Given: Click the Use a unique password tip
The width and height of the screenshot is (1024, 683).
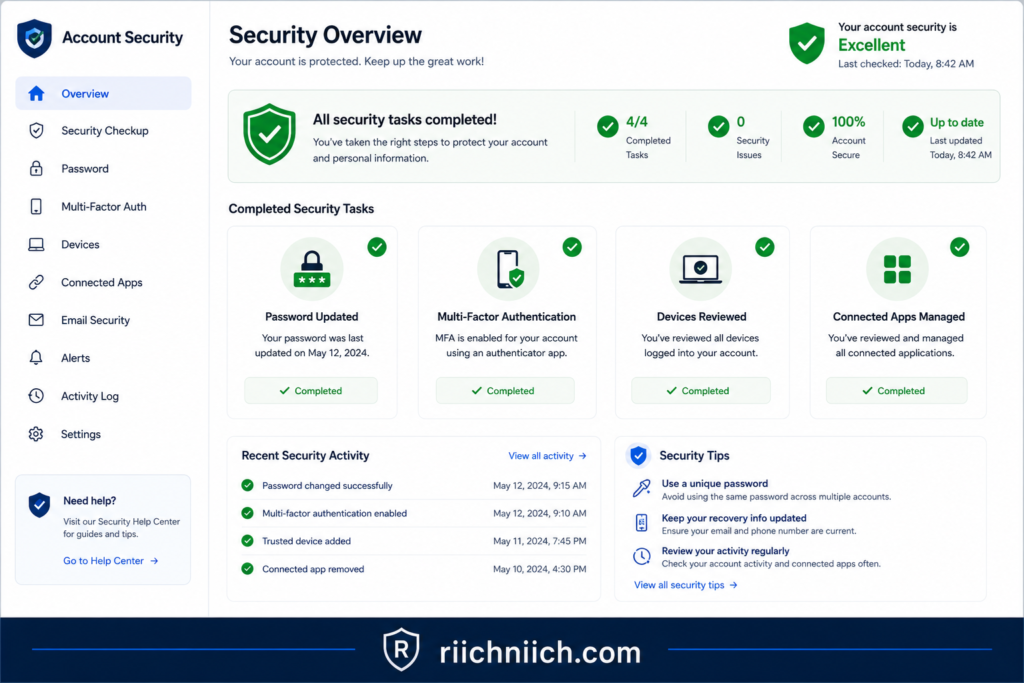Looking at the screenshot, I should pyautogui.click(x=761, y=489).
